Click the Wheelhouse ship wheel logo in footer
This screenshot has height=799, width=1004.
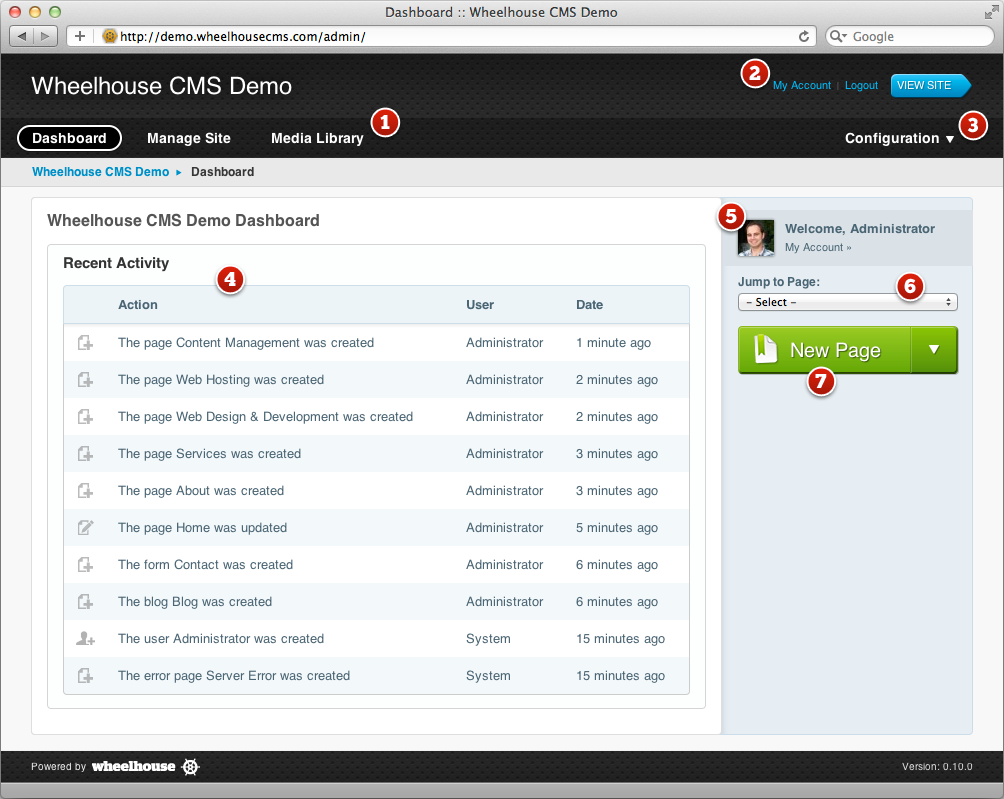coord(191,766)
